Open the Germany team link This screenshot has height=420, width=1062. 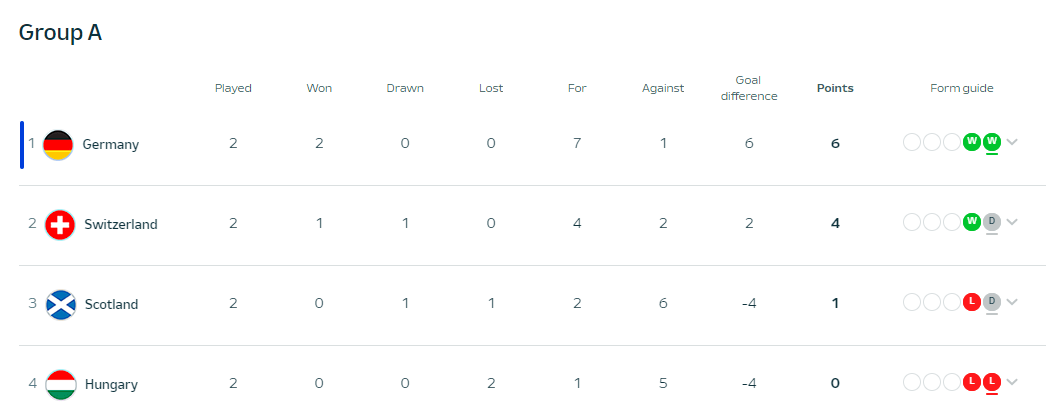110,145
